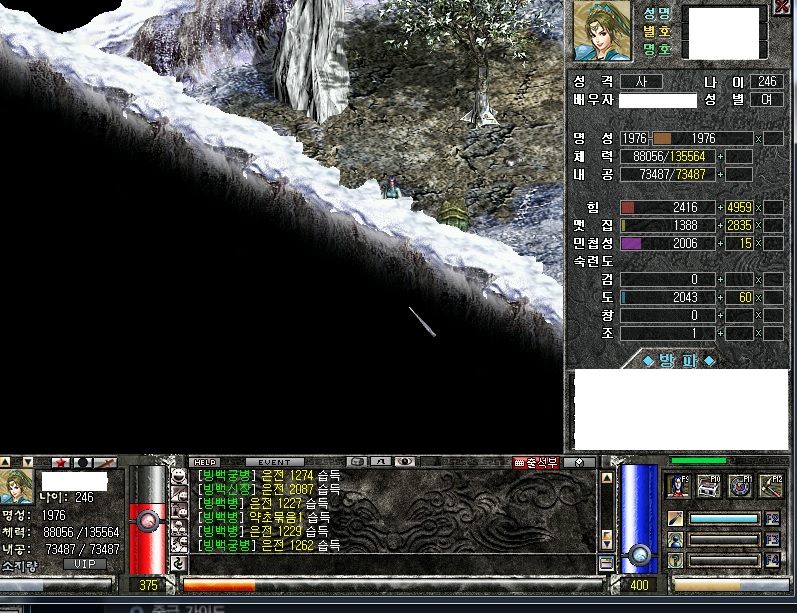This screenshot has width=797, height=613.
Task: Select the third emoticon with bottle
Action: (179, 510)
